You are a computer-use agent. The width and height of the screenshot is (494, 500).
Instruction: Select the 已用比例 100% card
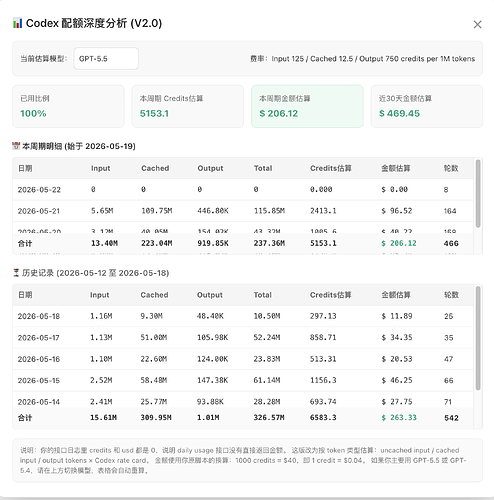(68, 106)
